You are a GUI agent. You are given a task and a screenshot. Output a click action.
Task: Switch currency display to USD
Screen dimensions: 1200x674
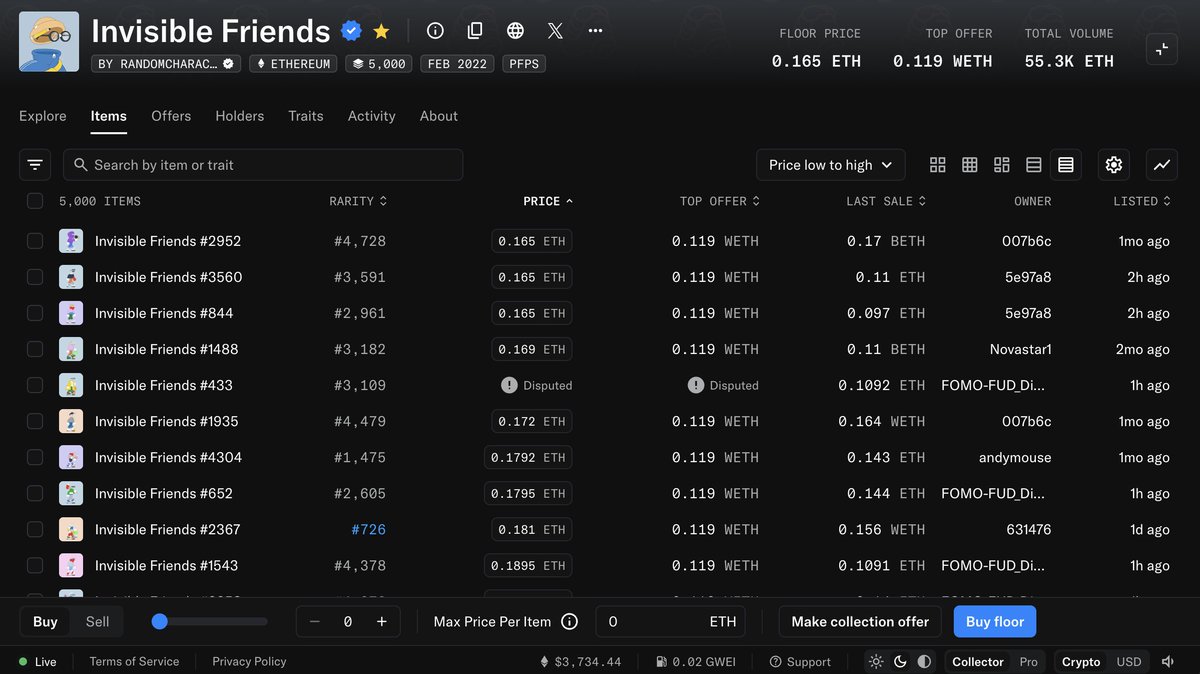pos(1129,662)
